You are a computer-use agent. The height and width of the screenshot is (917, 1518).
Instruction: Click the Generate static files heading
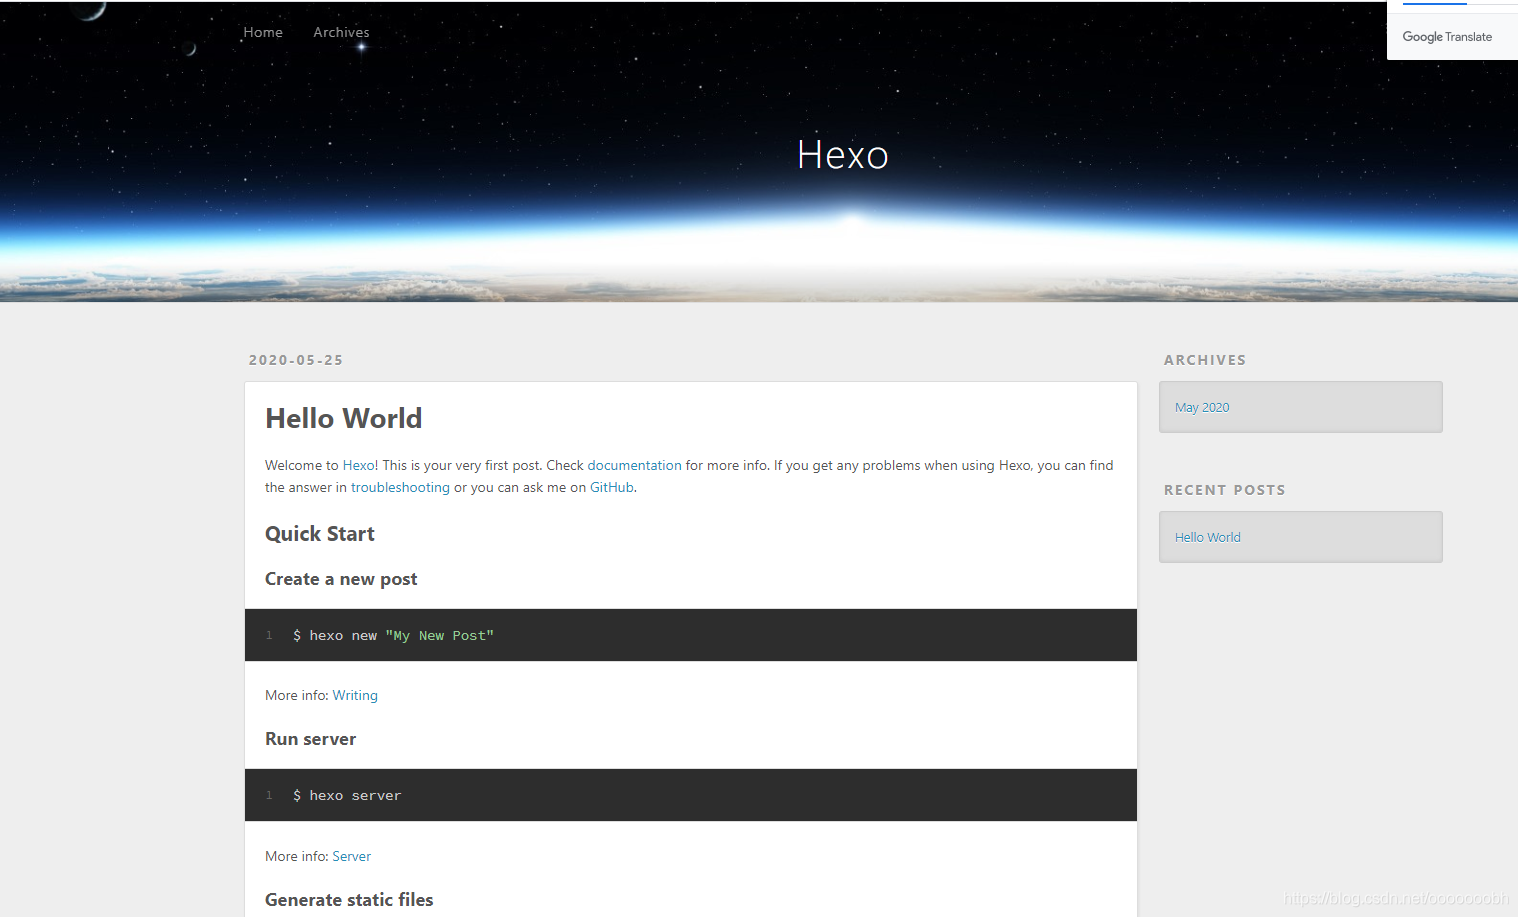click(x=349, y=900)
